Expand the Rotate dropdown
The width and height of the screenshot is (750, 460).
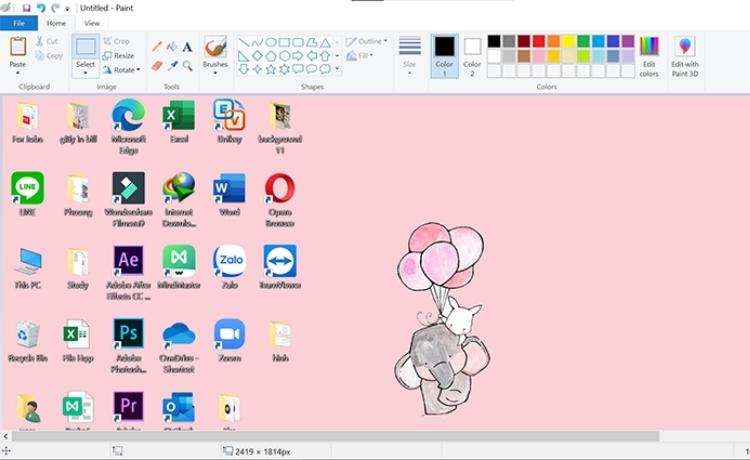click(x=121, y=70)
